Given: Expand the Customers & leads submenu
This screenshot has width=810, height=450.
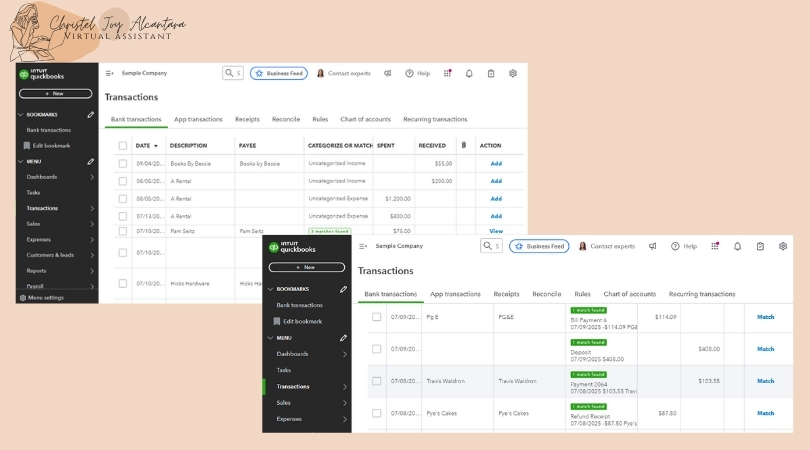Looking at the screenshot, I should coord(92,255).
